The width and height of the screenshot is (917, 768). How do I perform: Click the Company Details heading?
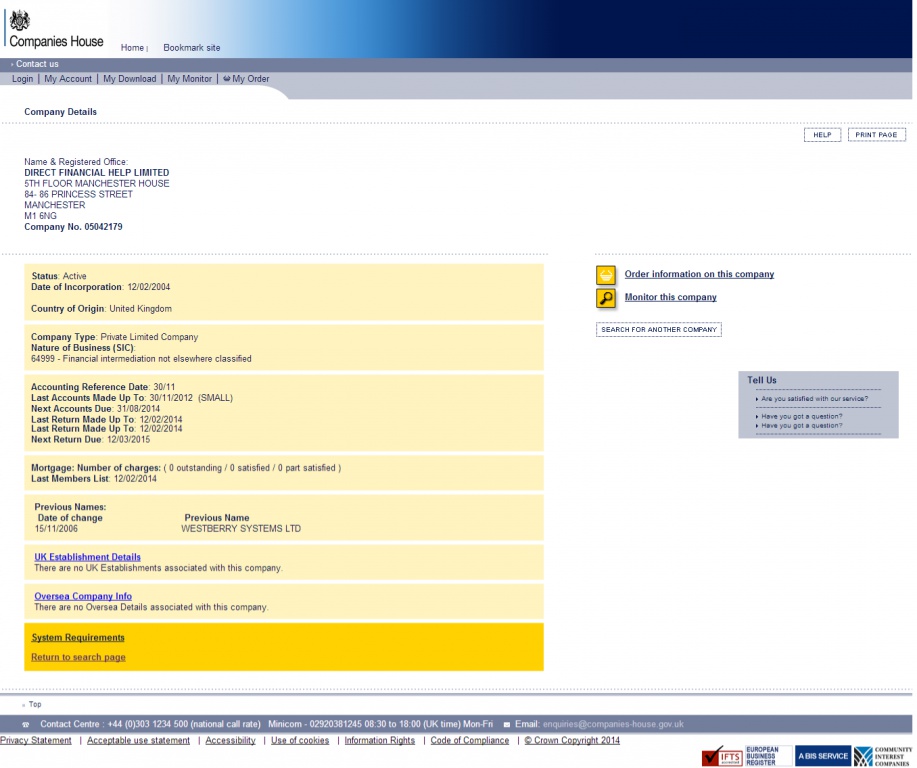pos(60,112)
